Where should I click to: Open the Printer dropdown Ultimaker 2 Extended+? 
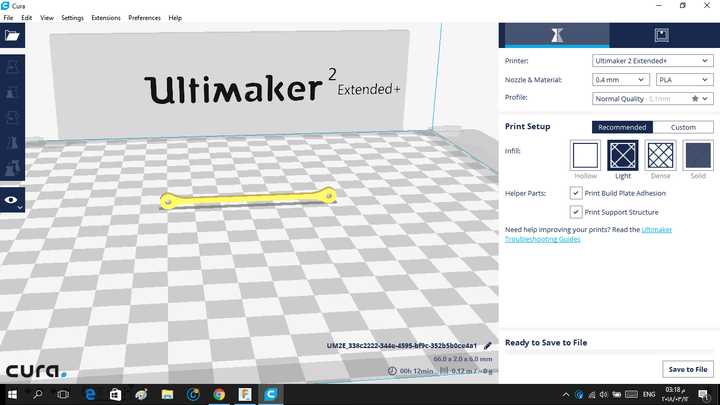652,61
